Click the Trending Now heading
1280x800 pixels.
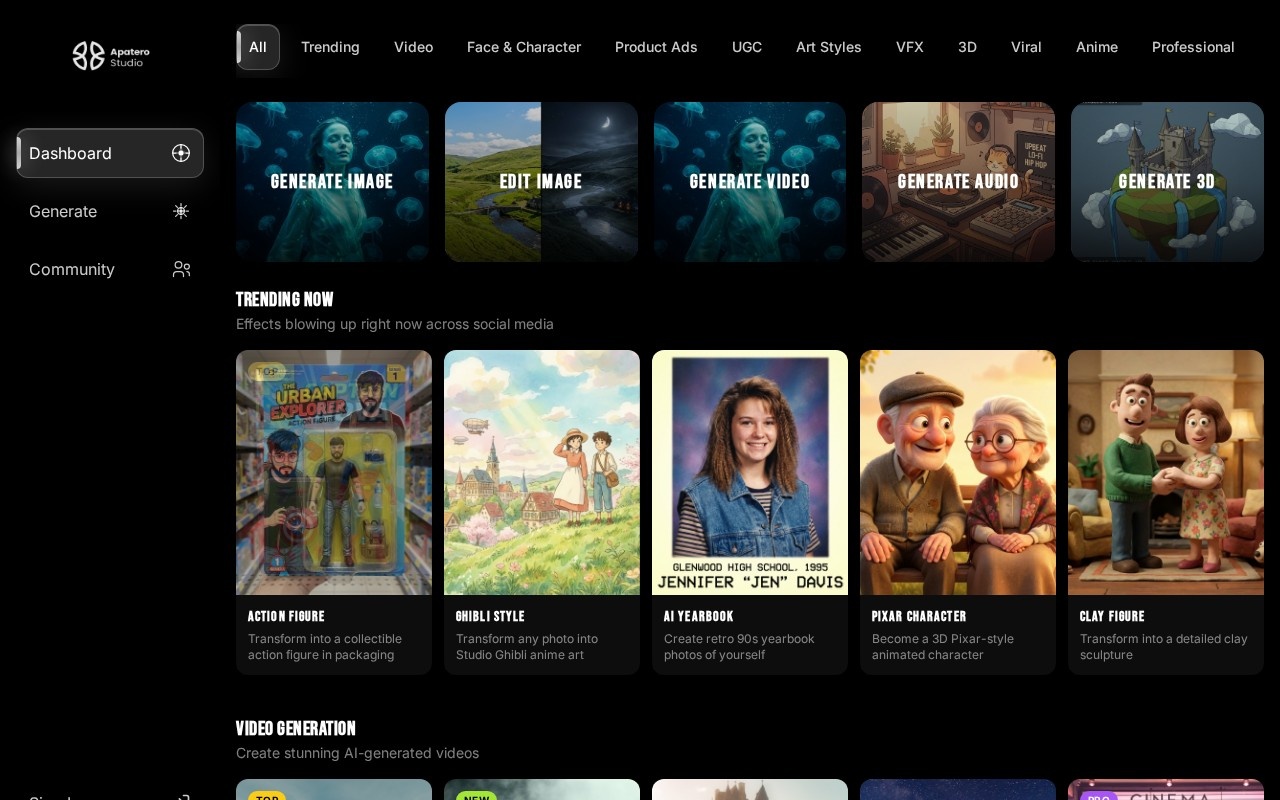(x=285, y=299)
